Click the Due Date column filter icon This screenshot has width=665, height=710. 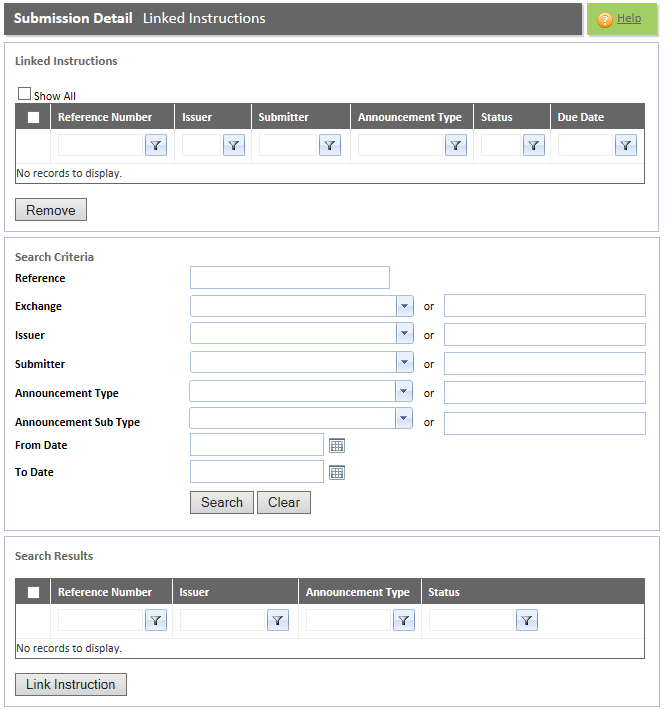click(625, 146)
